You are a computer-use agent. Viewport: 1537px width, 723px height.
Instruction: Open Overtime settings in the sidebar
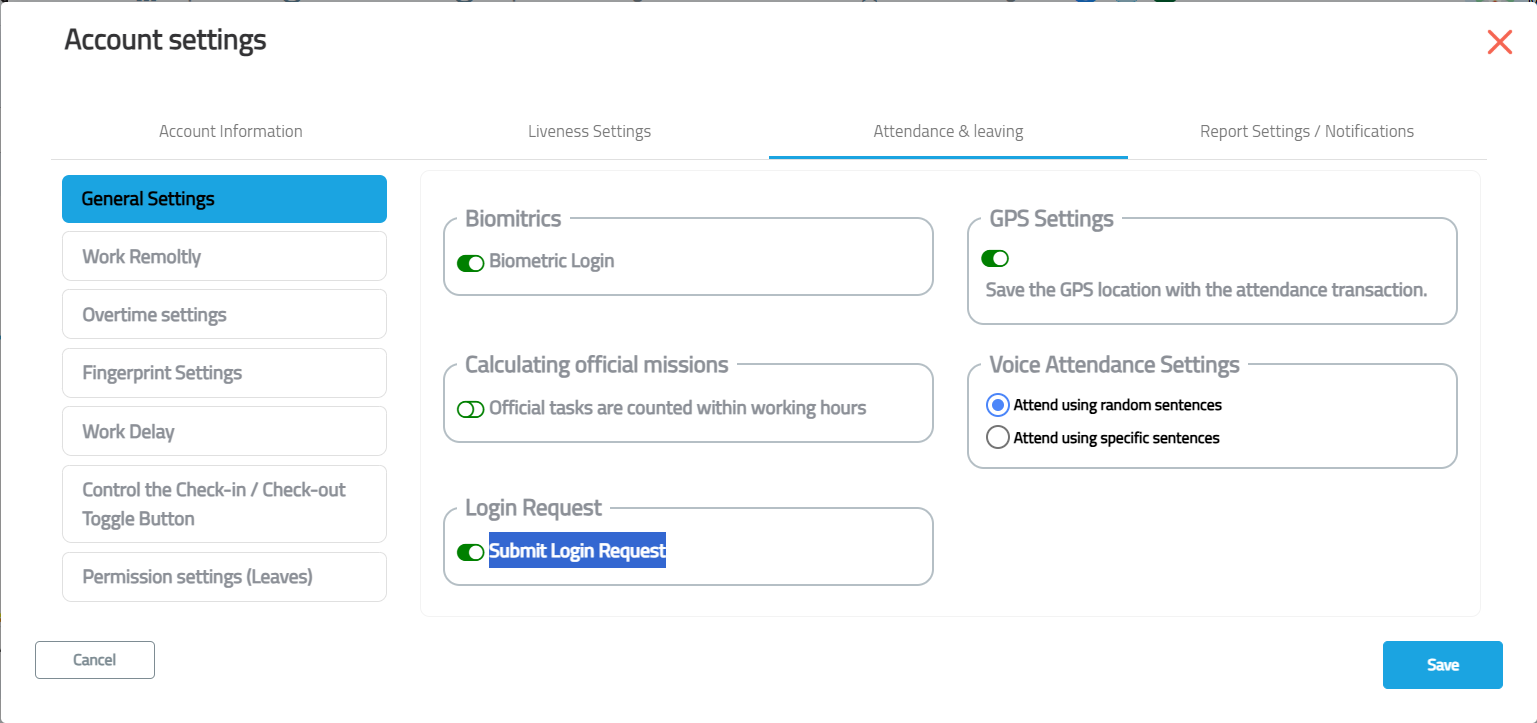click(x=224, y=315)
